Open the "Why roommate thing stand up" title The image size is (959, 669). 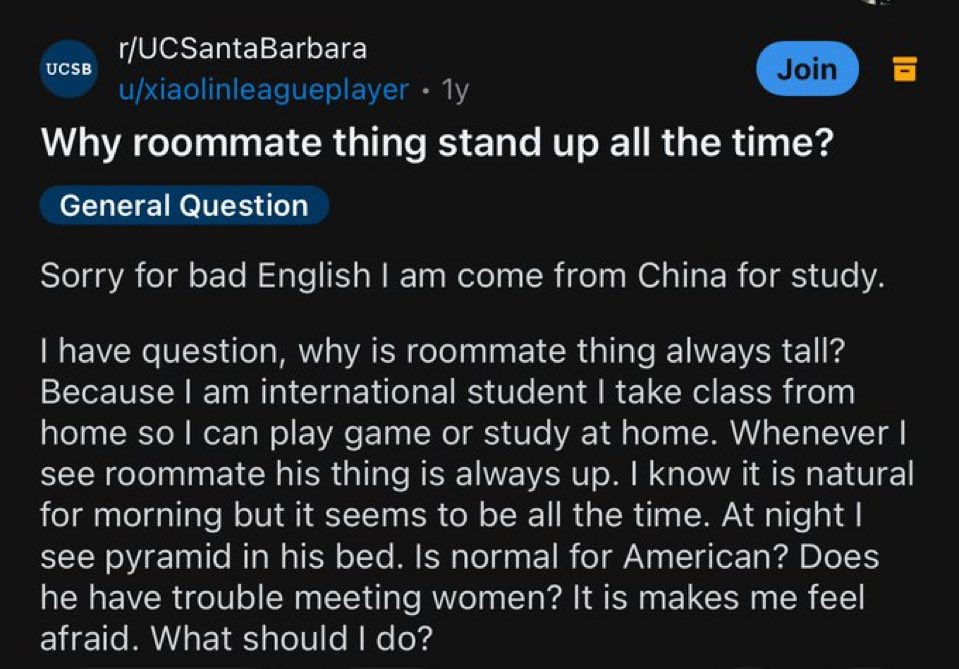click(x=437, y=144)
